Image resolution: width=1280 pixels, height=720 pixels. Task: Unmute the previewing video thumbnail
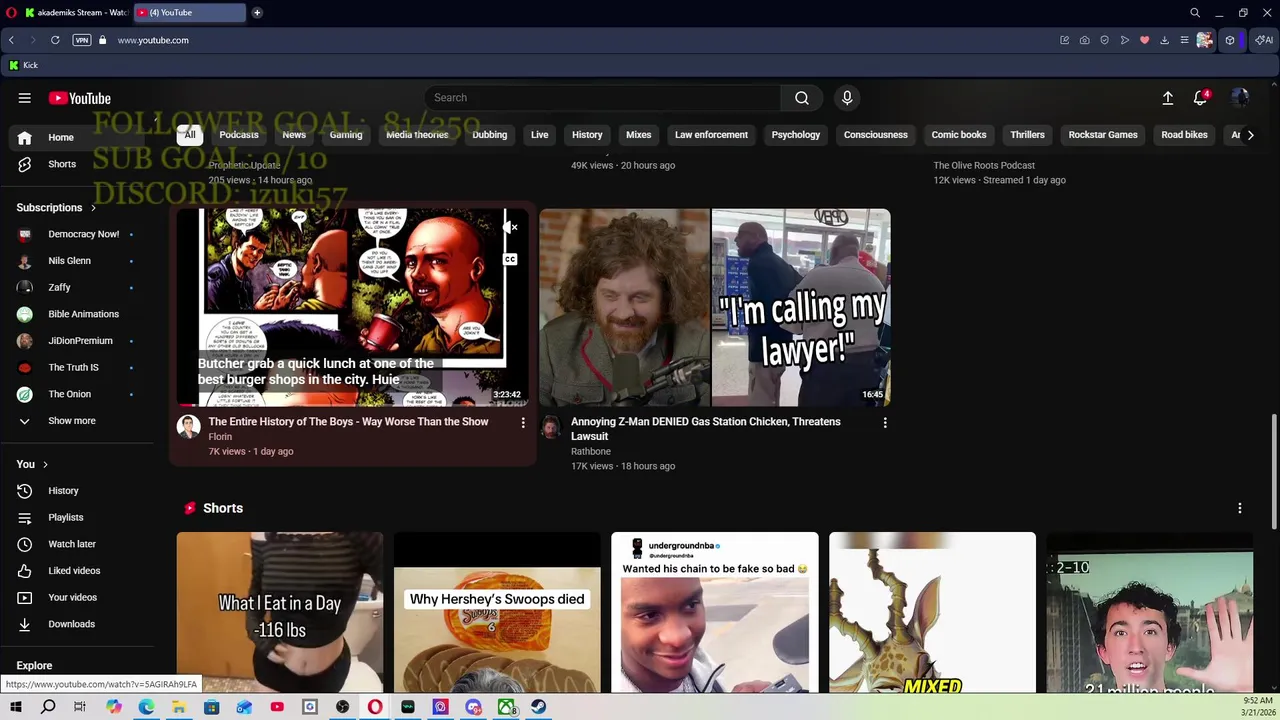click(510, 228)
